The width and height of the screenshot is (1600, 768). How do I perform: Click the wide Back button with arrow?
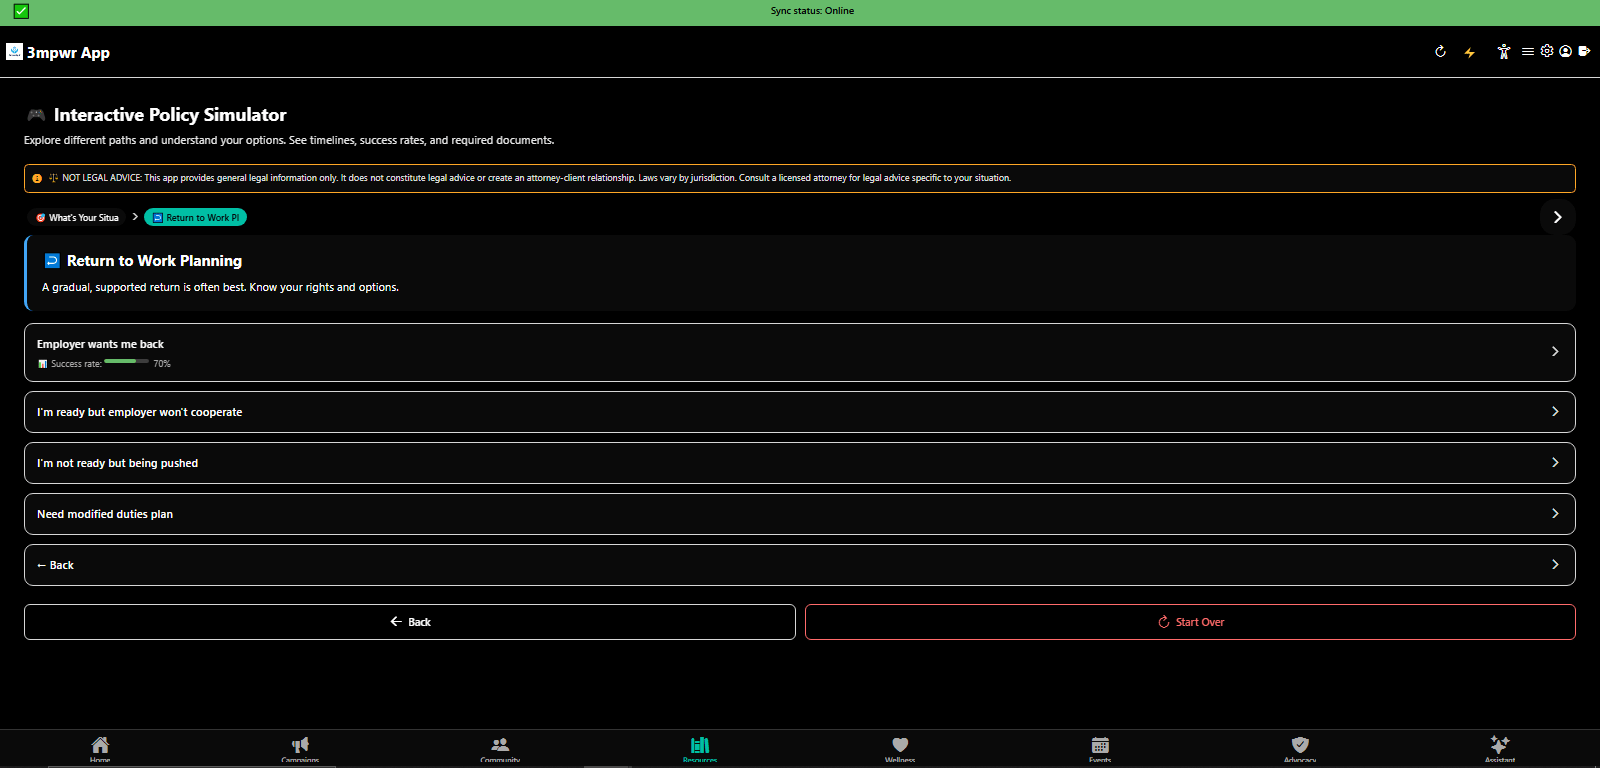coord(410,622)
